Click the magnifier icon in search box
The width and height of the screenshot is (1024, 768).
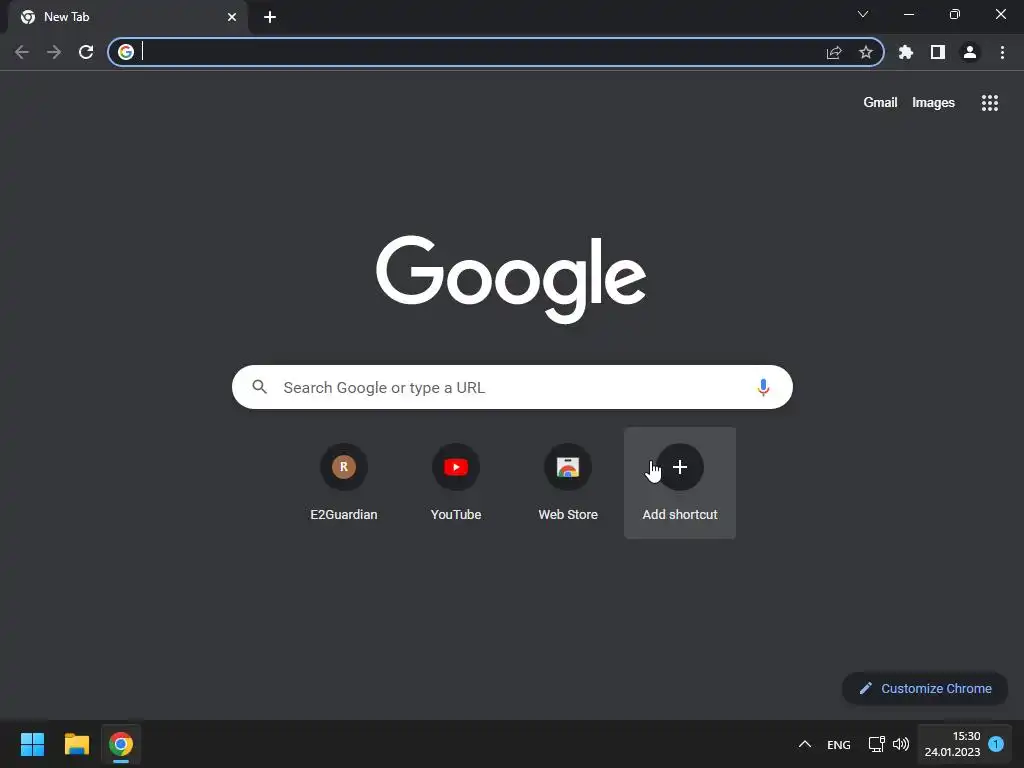(259, 387)
